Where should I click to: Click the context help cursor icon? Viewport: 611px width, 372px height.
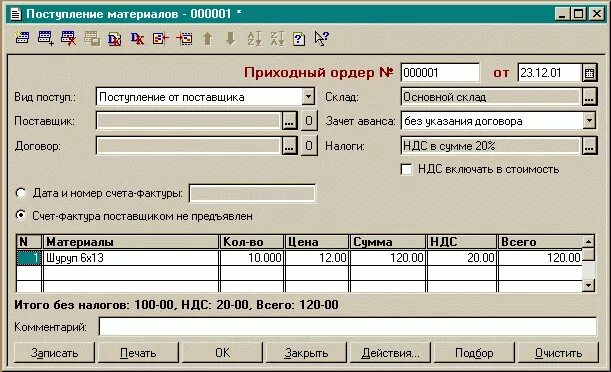321,38
